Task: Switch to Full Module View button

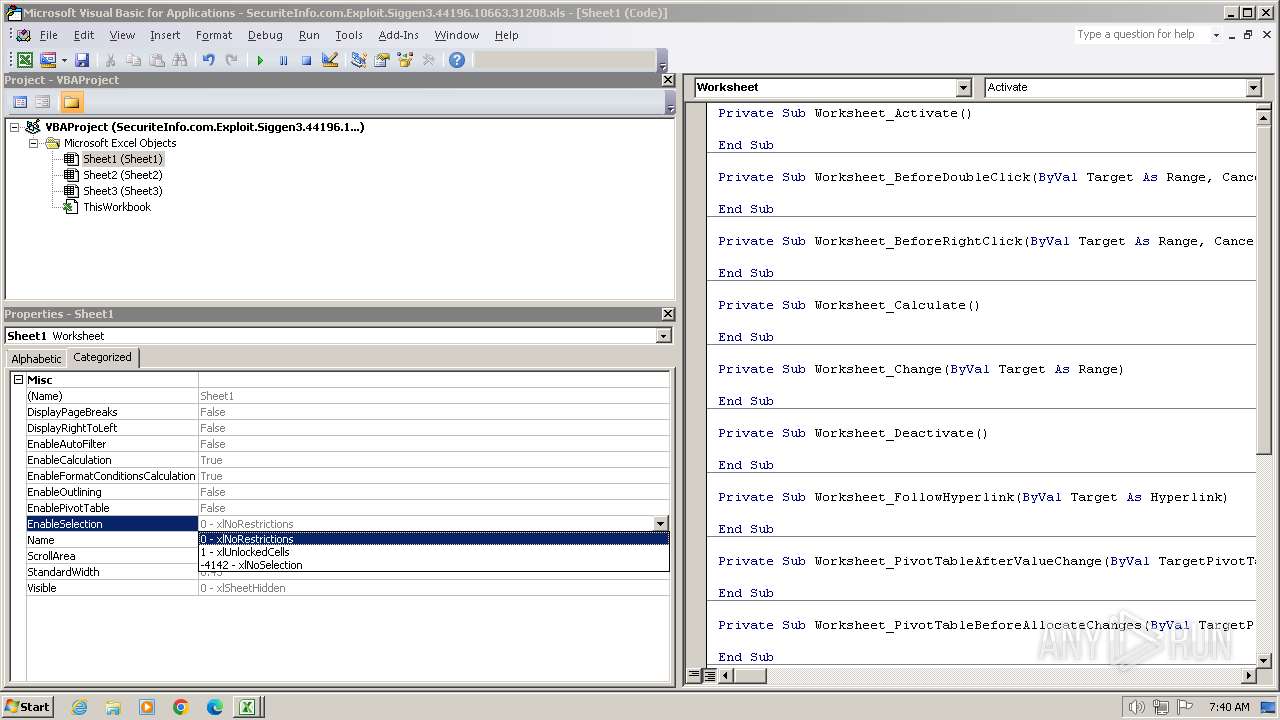Action: [709, 675]
